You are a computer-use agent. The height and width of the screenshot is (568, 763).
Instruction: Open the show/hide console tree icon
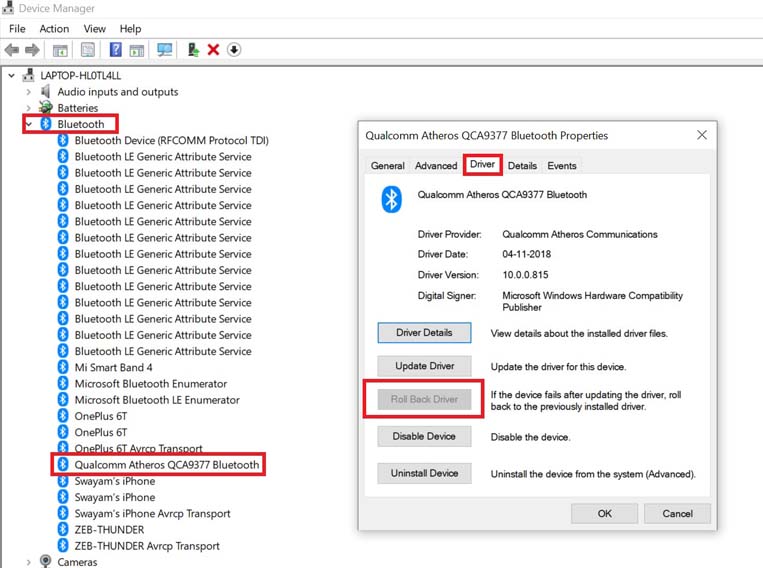point(60,50)
